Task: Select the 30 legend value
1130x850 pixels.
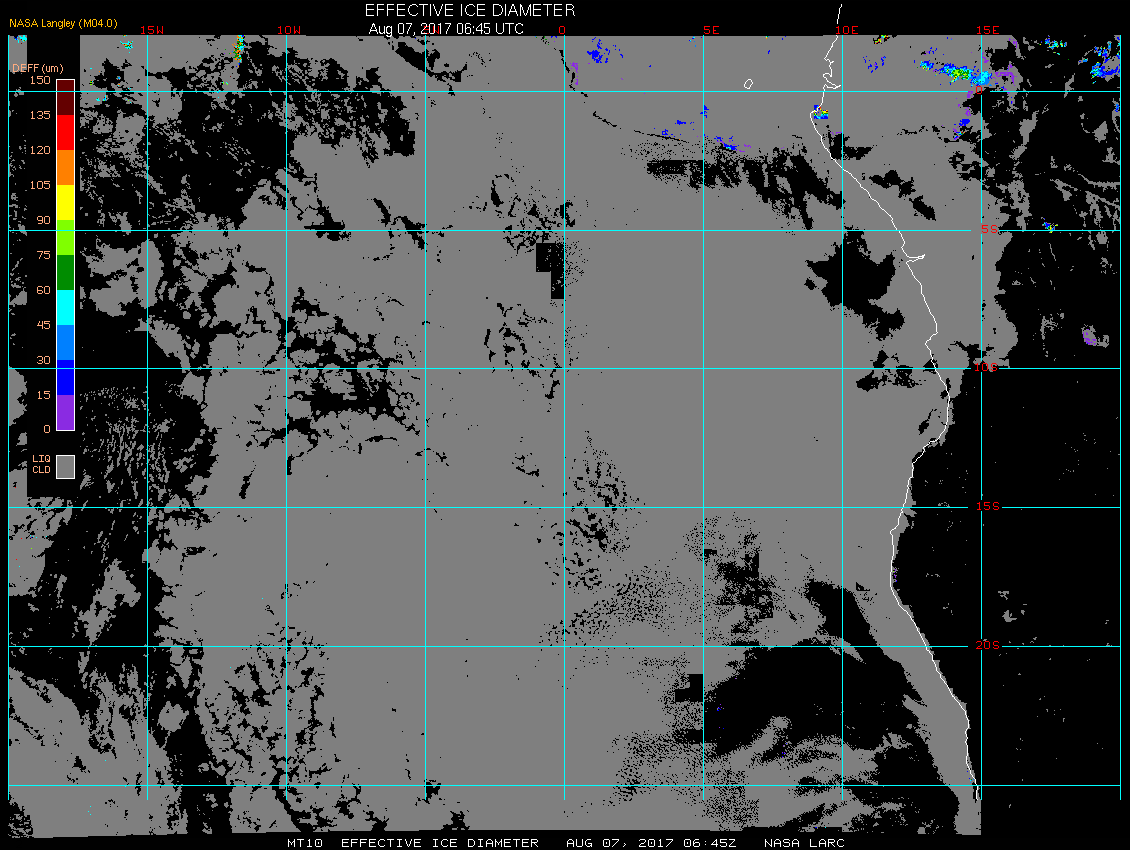Action: click(44, 360)
